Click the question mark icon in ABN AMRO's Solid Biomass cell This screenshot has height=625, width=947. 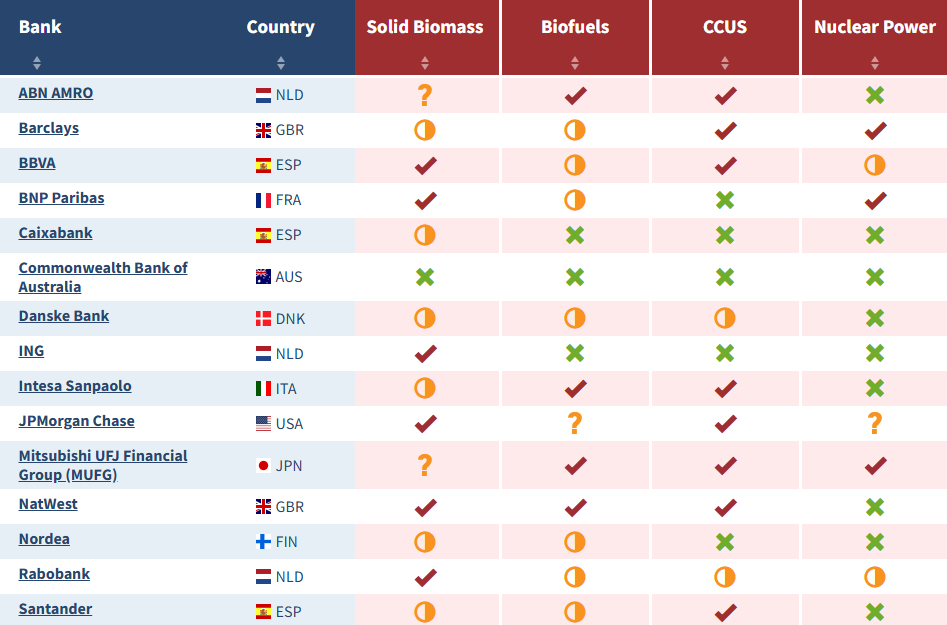(x=425, y=95)
